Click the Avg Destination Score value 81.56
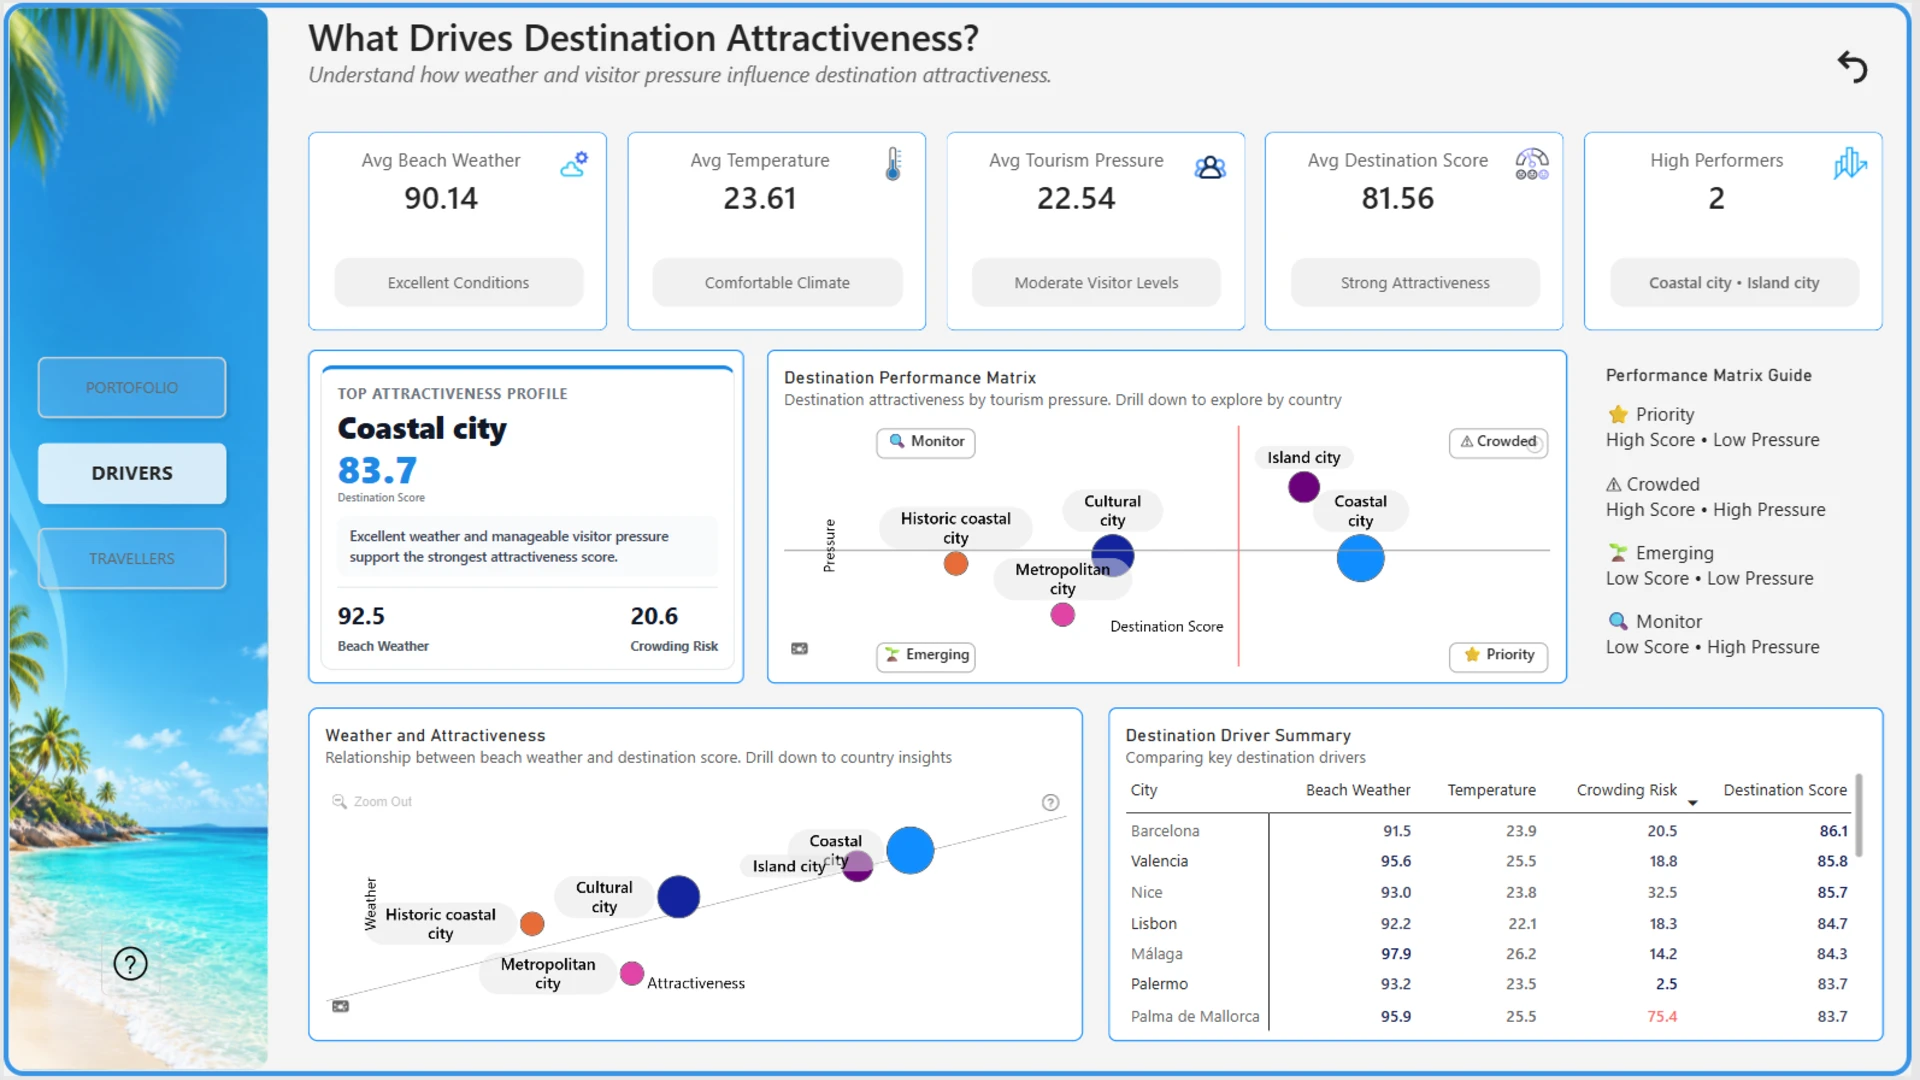1920x1080 pixels. pos(1397,198)
